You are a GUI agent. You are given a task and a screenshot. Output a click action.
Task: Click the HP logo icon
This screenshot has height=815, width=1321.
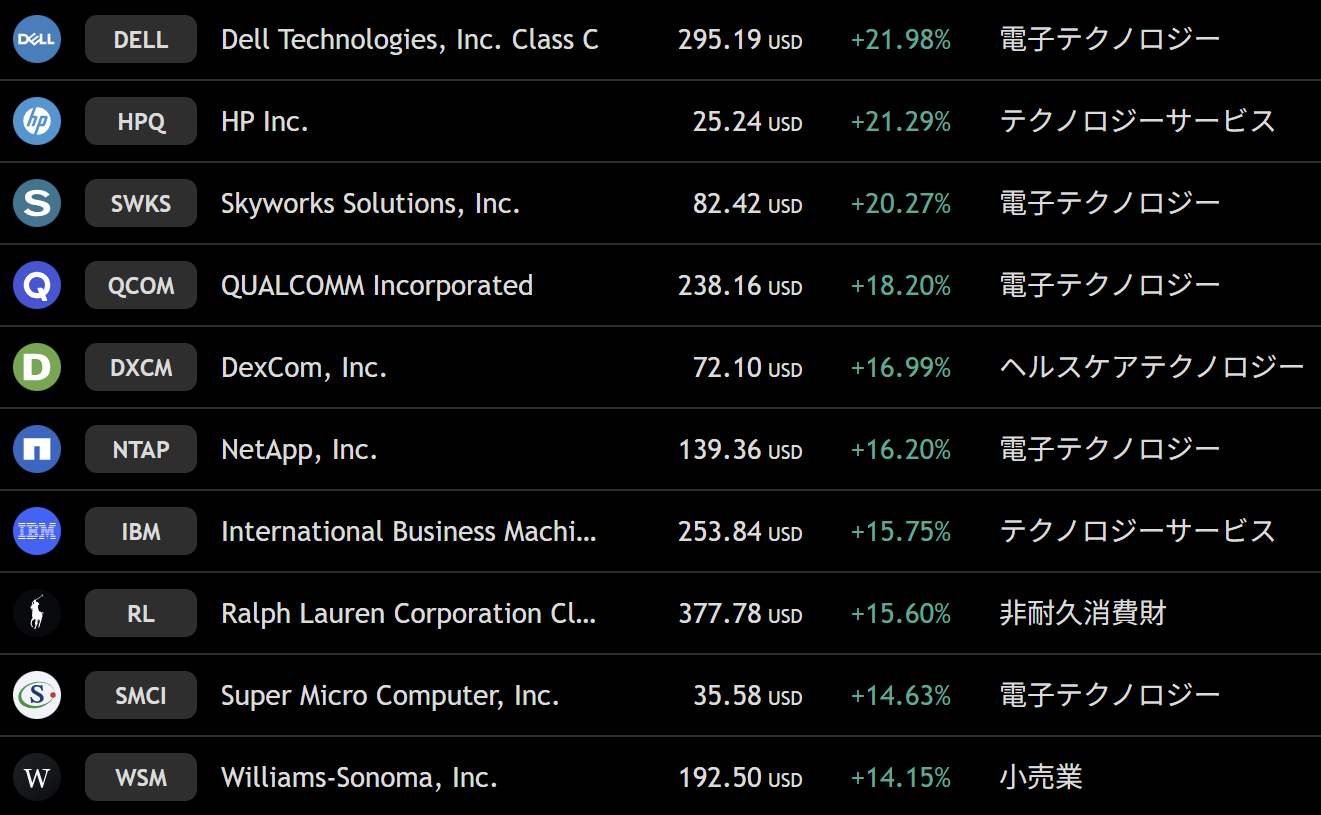point(37,122)
